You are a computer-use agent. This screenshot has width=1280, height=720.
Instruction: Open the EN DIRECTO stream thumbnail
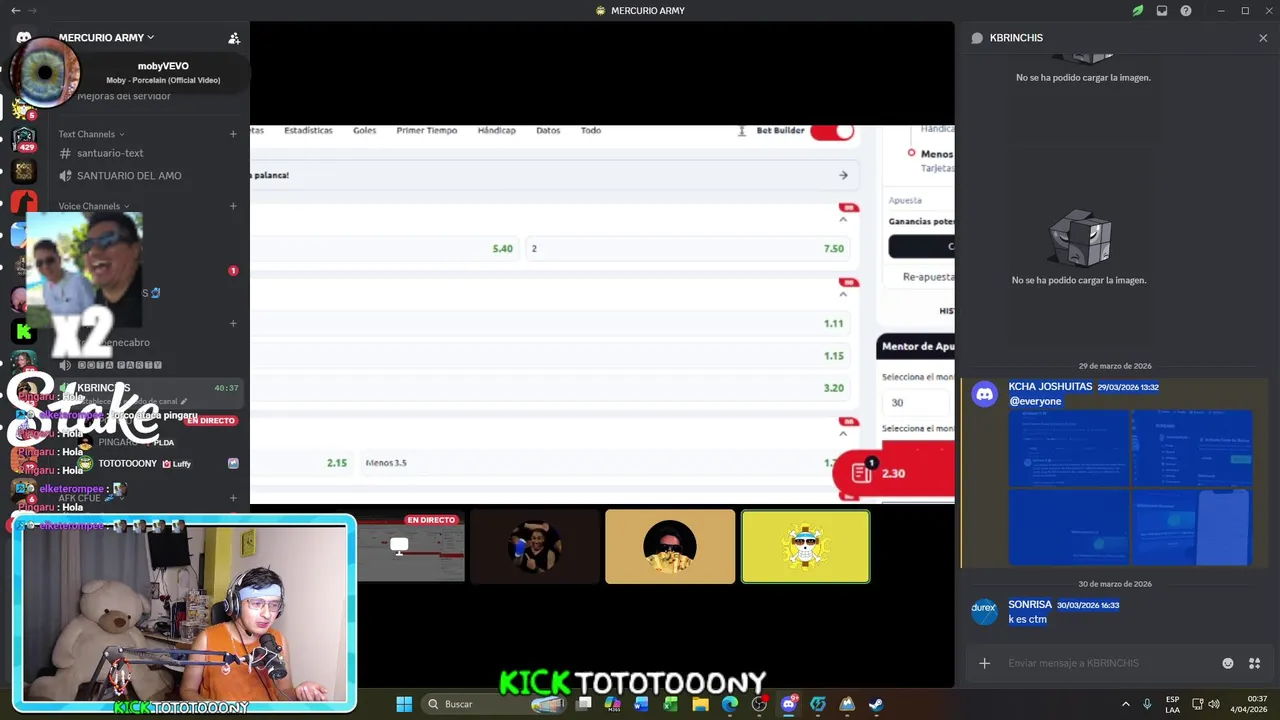click(411, 547)
